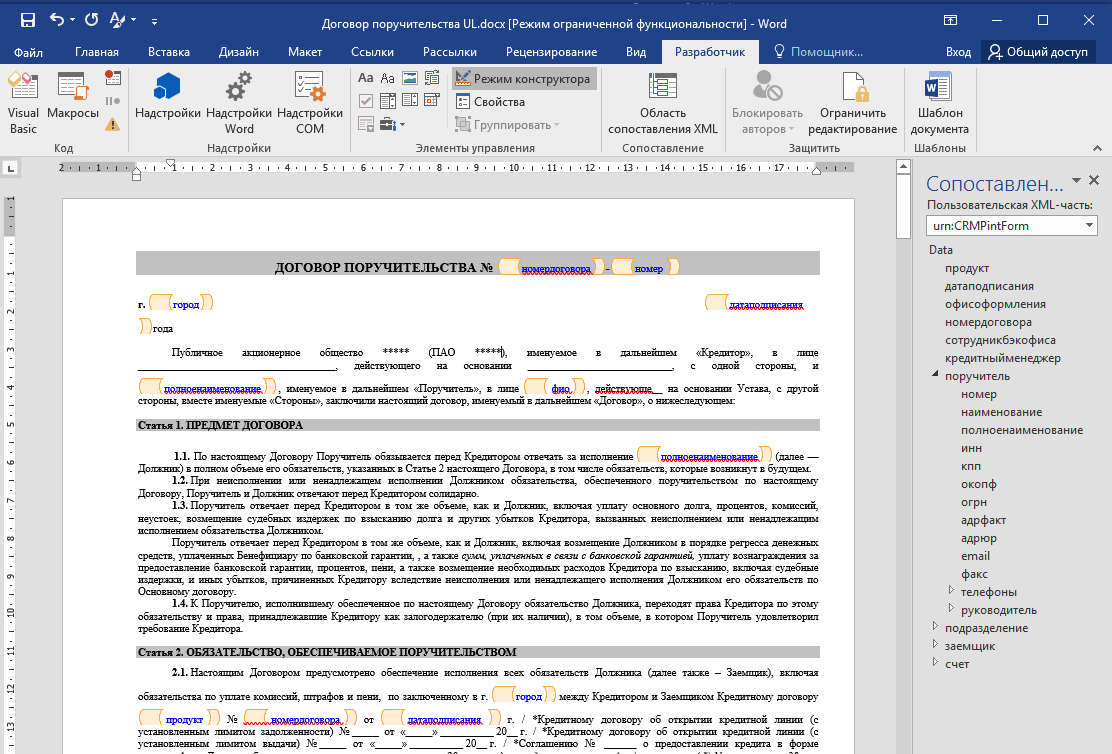Open the Группировать dropdown
Image resolution: width=1112 pixels, height=754 pixels.
tap(507, 125)
